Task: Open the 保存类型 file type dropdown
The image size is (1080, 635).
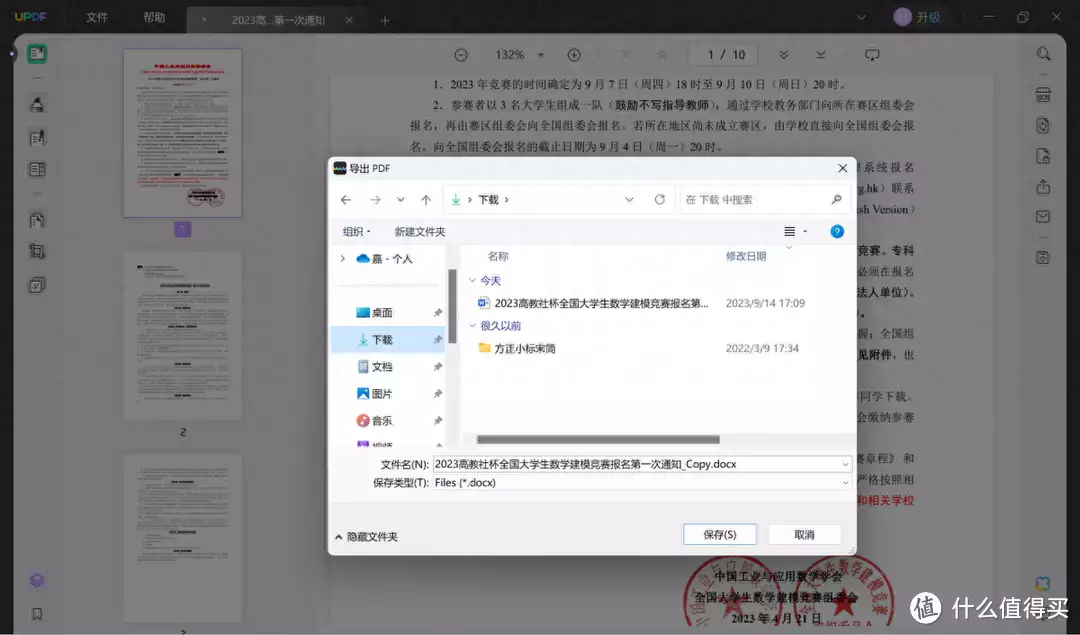Action: 640,482
